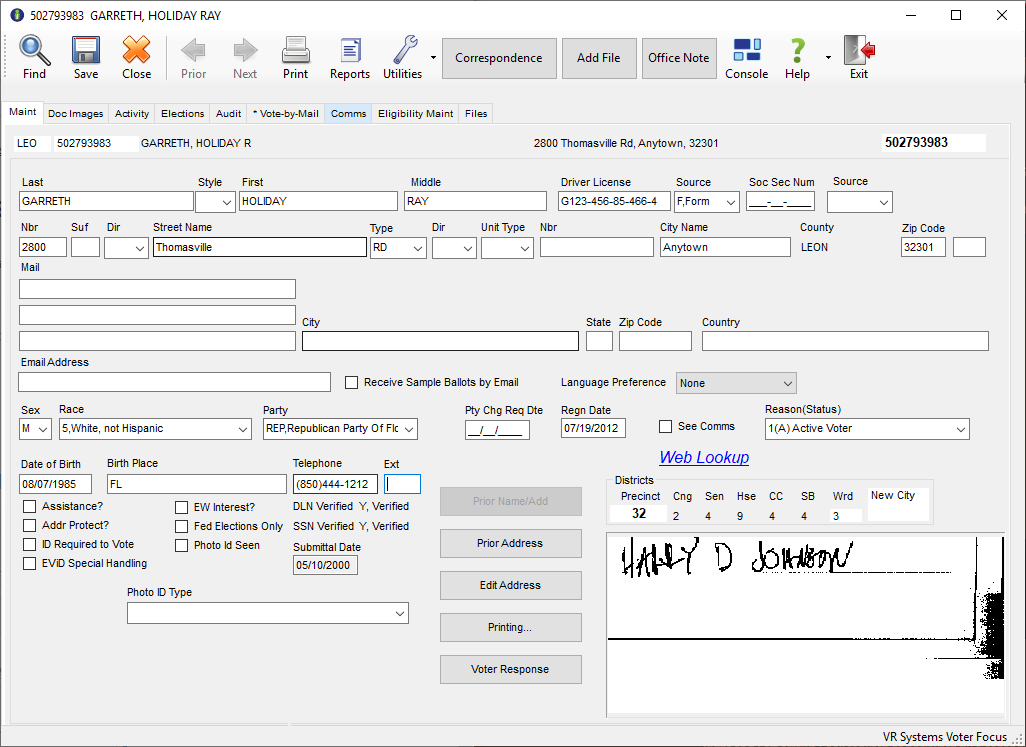Click the Regn Date field

(x=593, y=428)
